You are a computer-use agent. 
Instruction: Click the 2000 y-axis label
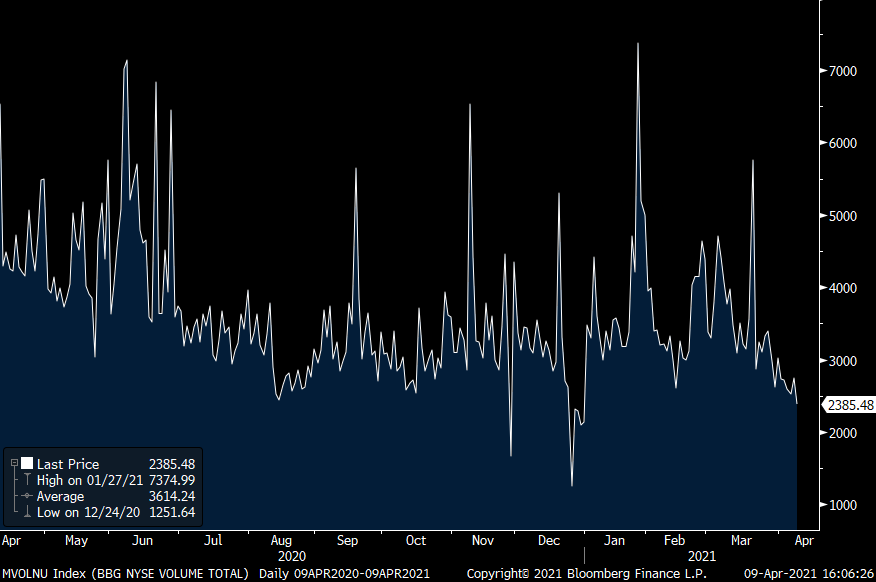tap(843, 433)
